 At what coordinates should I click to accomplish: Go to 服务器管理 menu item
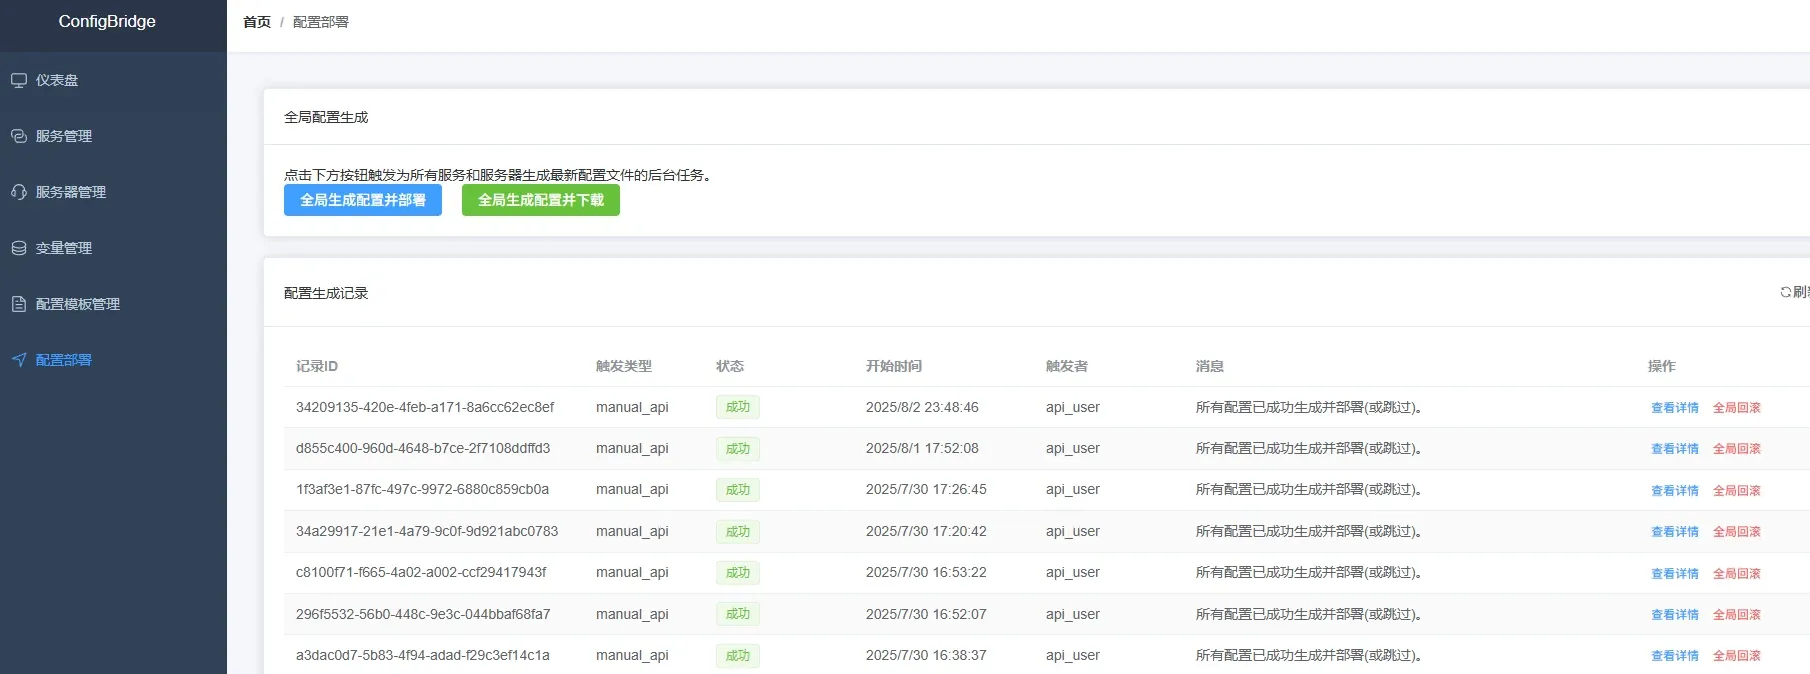pyautogui.click(x=113, y=192)
